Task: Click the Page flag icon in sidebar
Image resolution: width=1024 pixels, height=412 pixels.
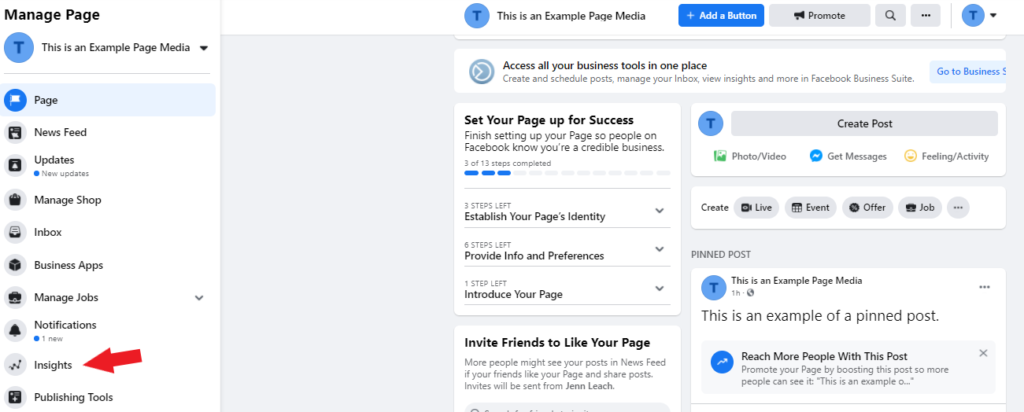Action: [15, 101]
